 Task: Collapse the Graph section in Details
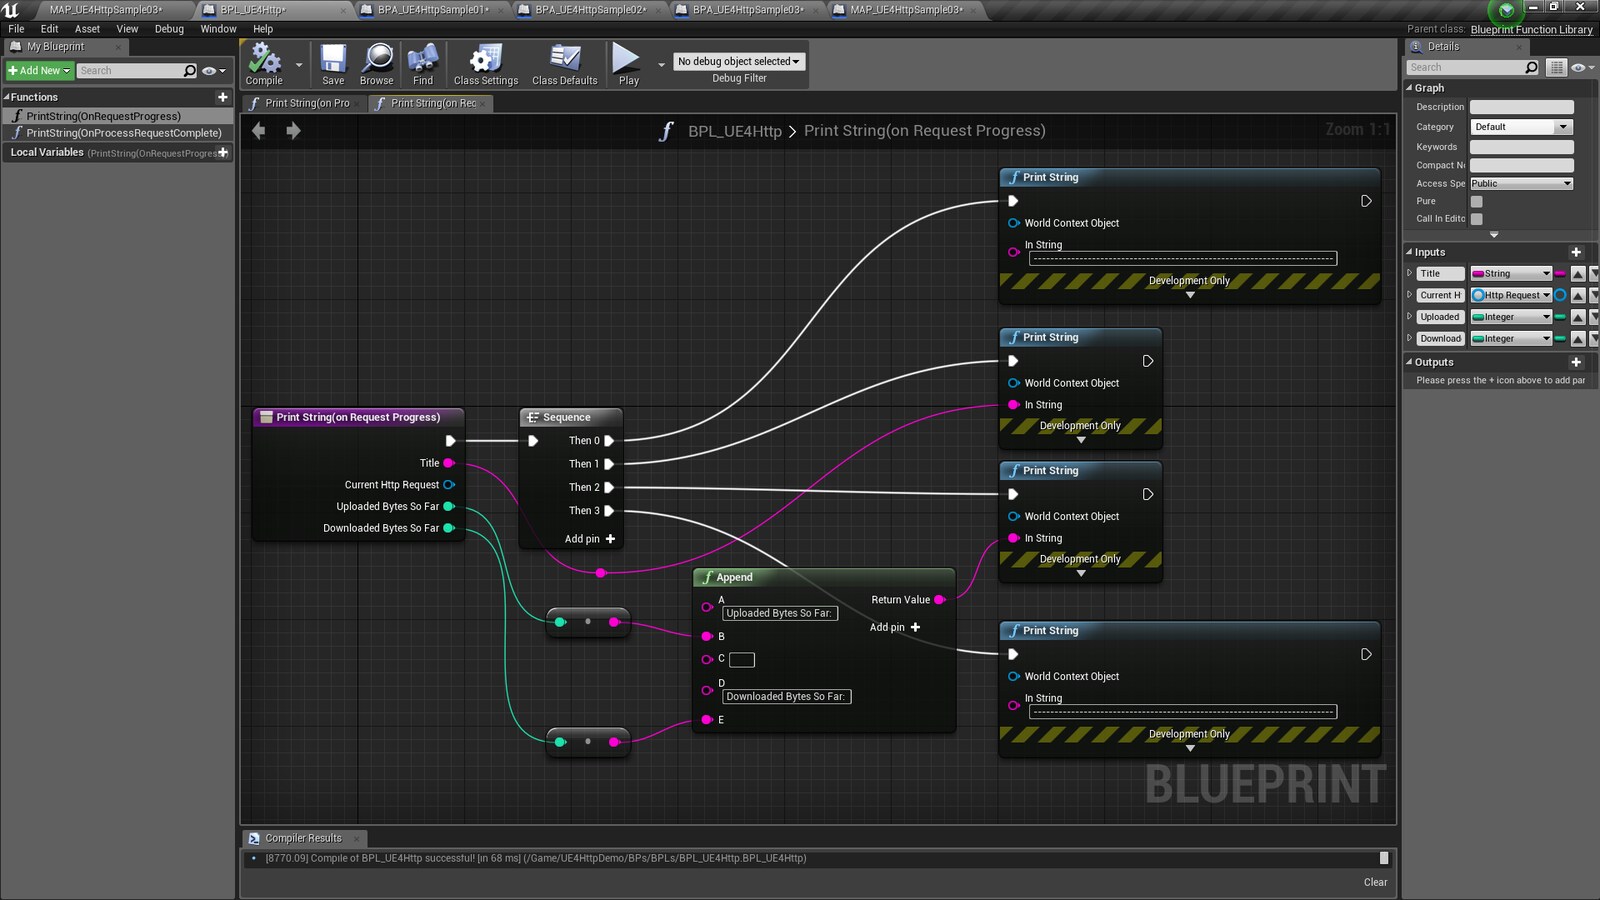click(1409, 88)
